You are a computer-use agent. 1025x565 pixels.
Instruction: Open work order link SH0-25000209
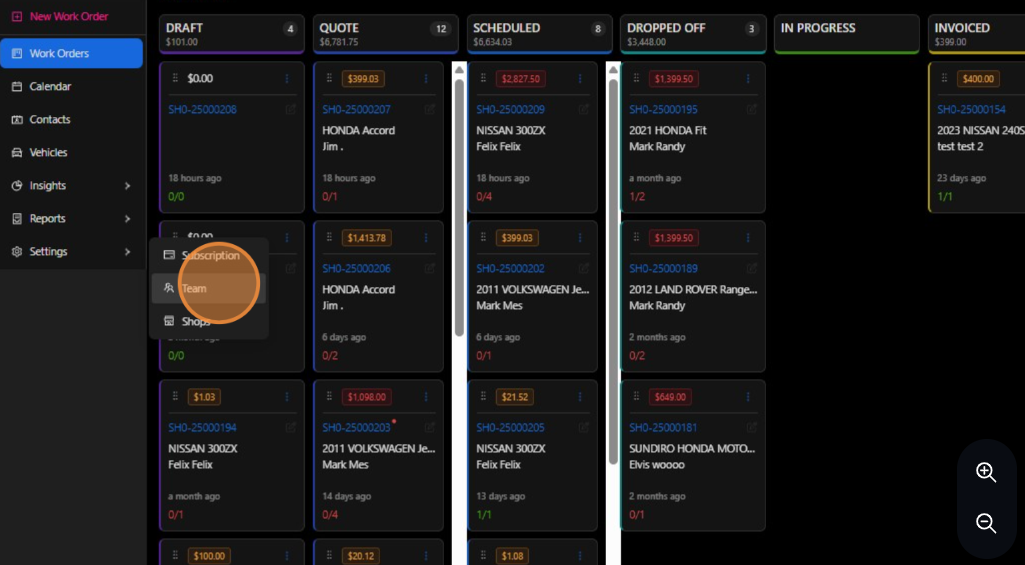tap(511, 109)
